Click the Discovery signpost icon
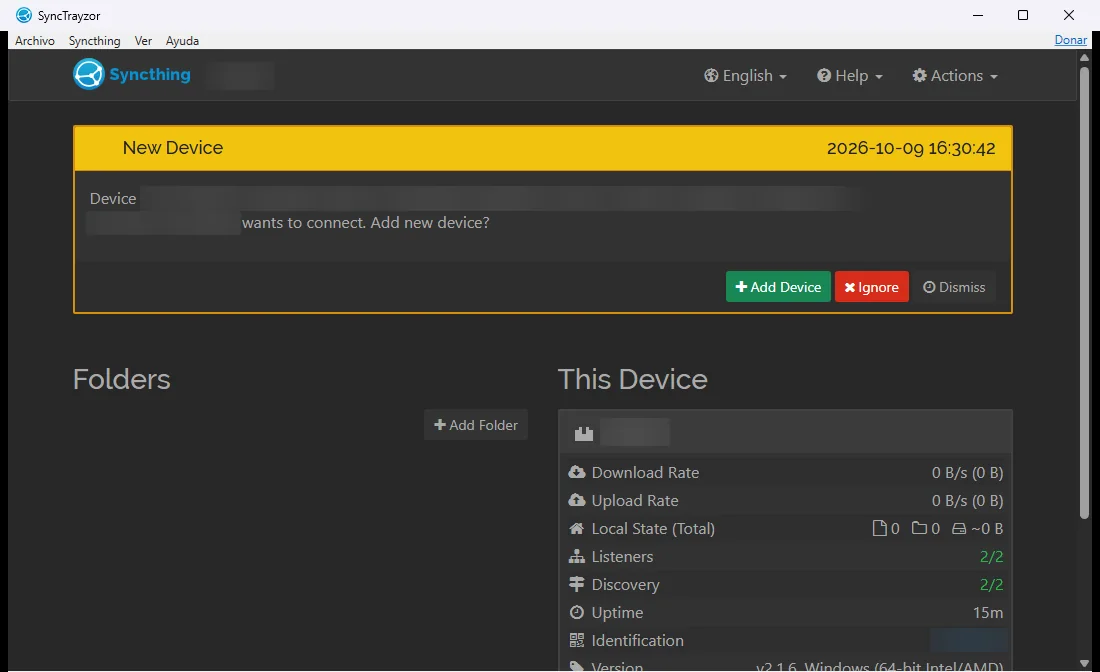The height and width of the screenshot is (672, 1100). [x=577, y=584]
